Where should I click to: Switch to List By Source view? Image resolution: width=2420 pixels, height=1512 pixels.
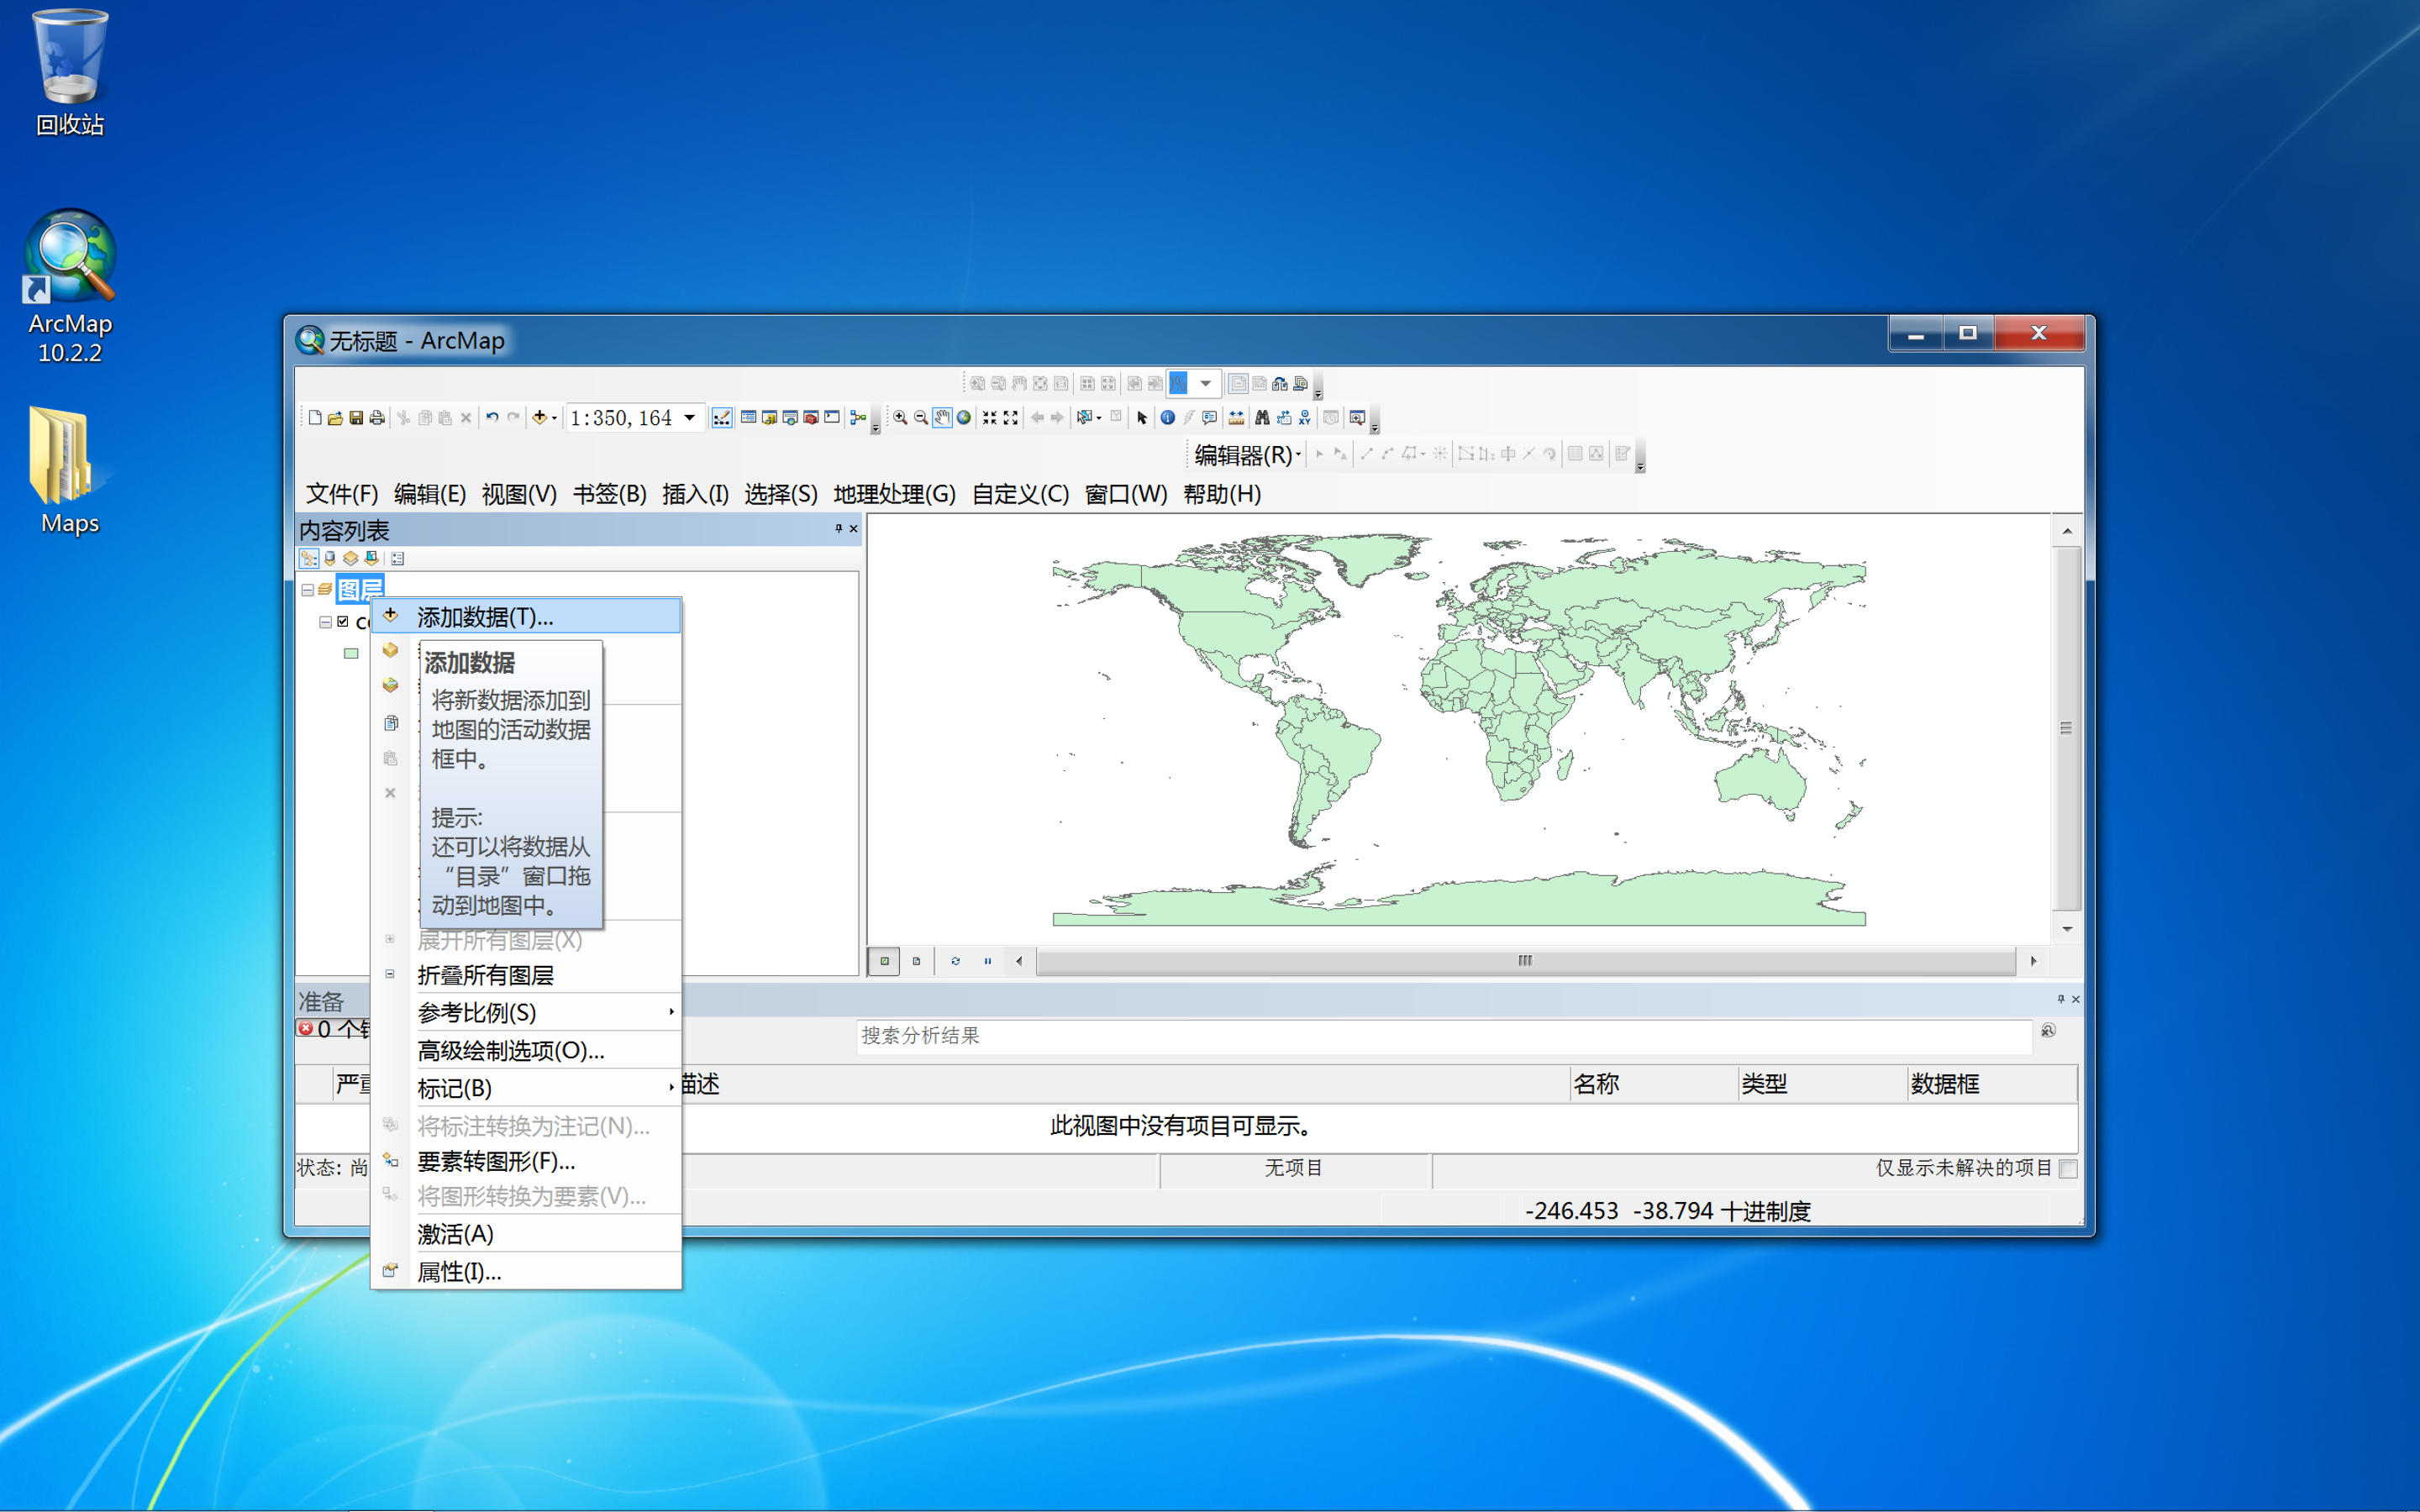330,558
